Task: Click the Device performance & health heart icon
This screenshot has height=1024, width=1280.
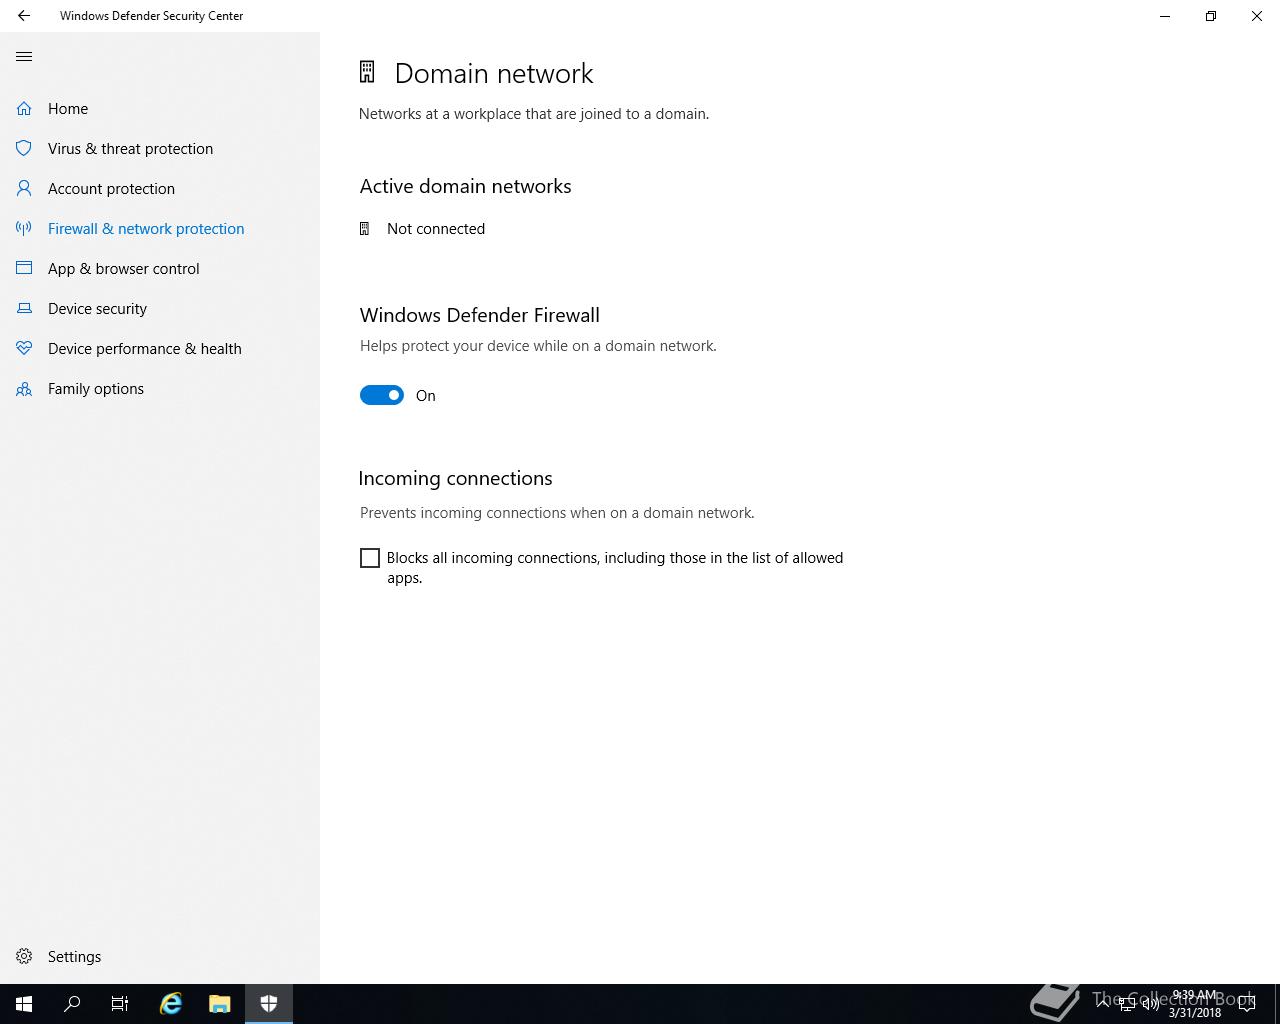Action: click(24, 348)
